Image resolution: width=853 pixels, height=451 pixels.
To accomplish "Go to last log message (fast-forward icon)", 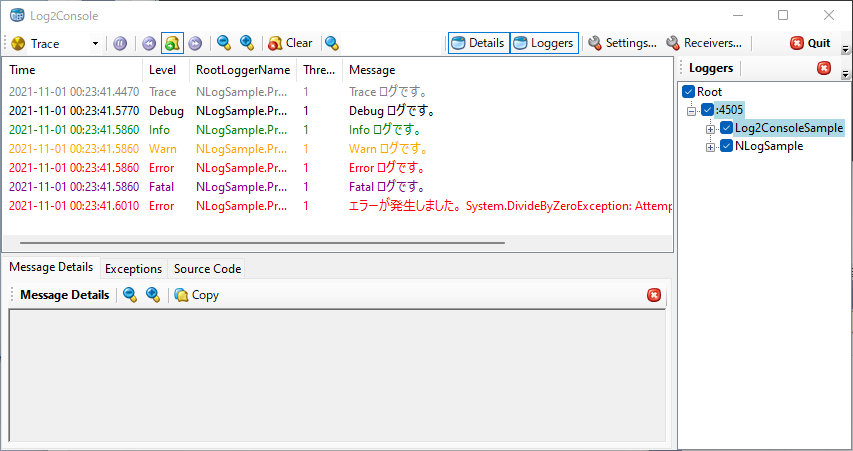I will click(x=195, y=43).
